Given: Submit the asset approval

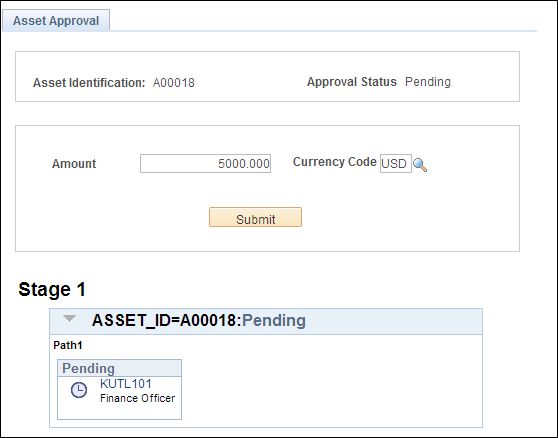Looking at the screenshot, I should (x=255, y=217).
